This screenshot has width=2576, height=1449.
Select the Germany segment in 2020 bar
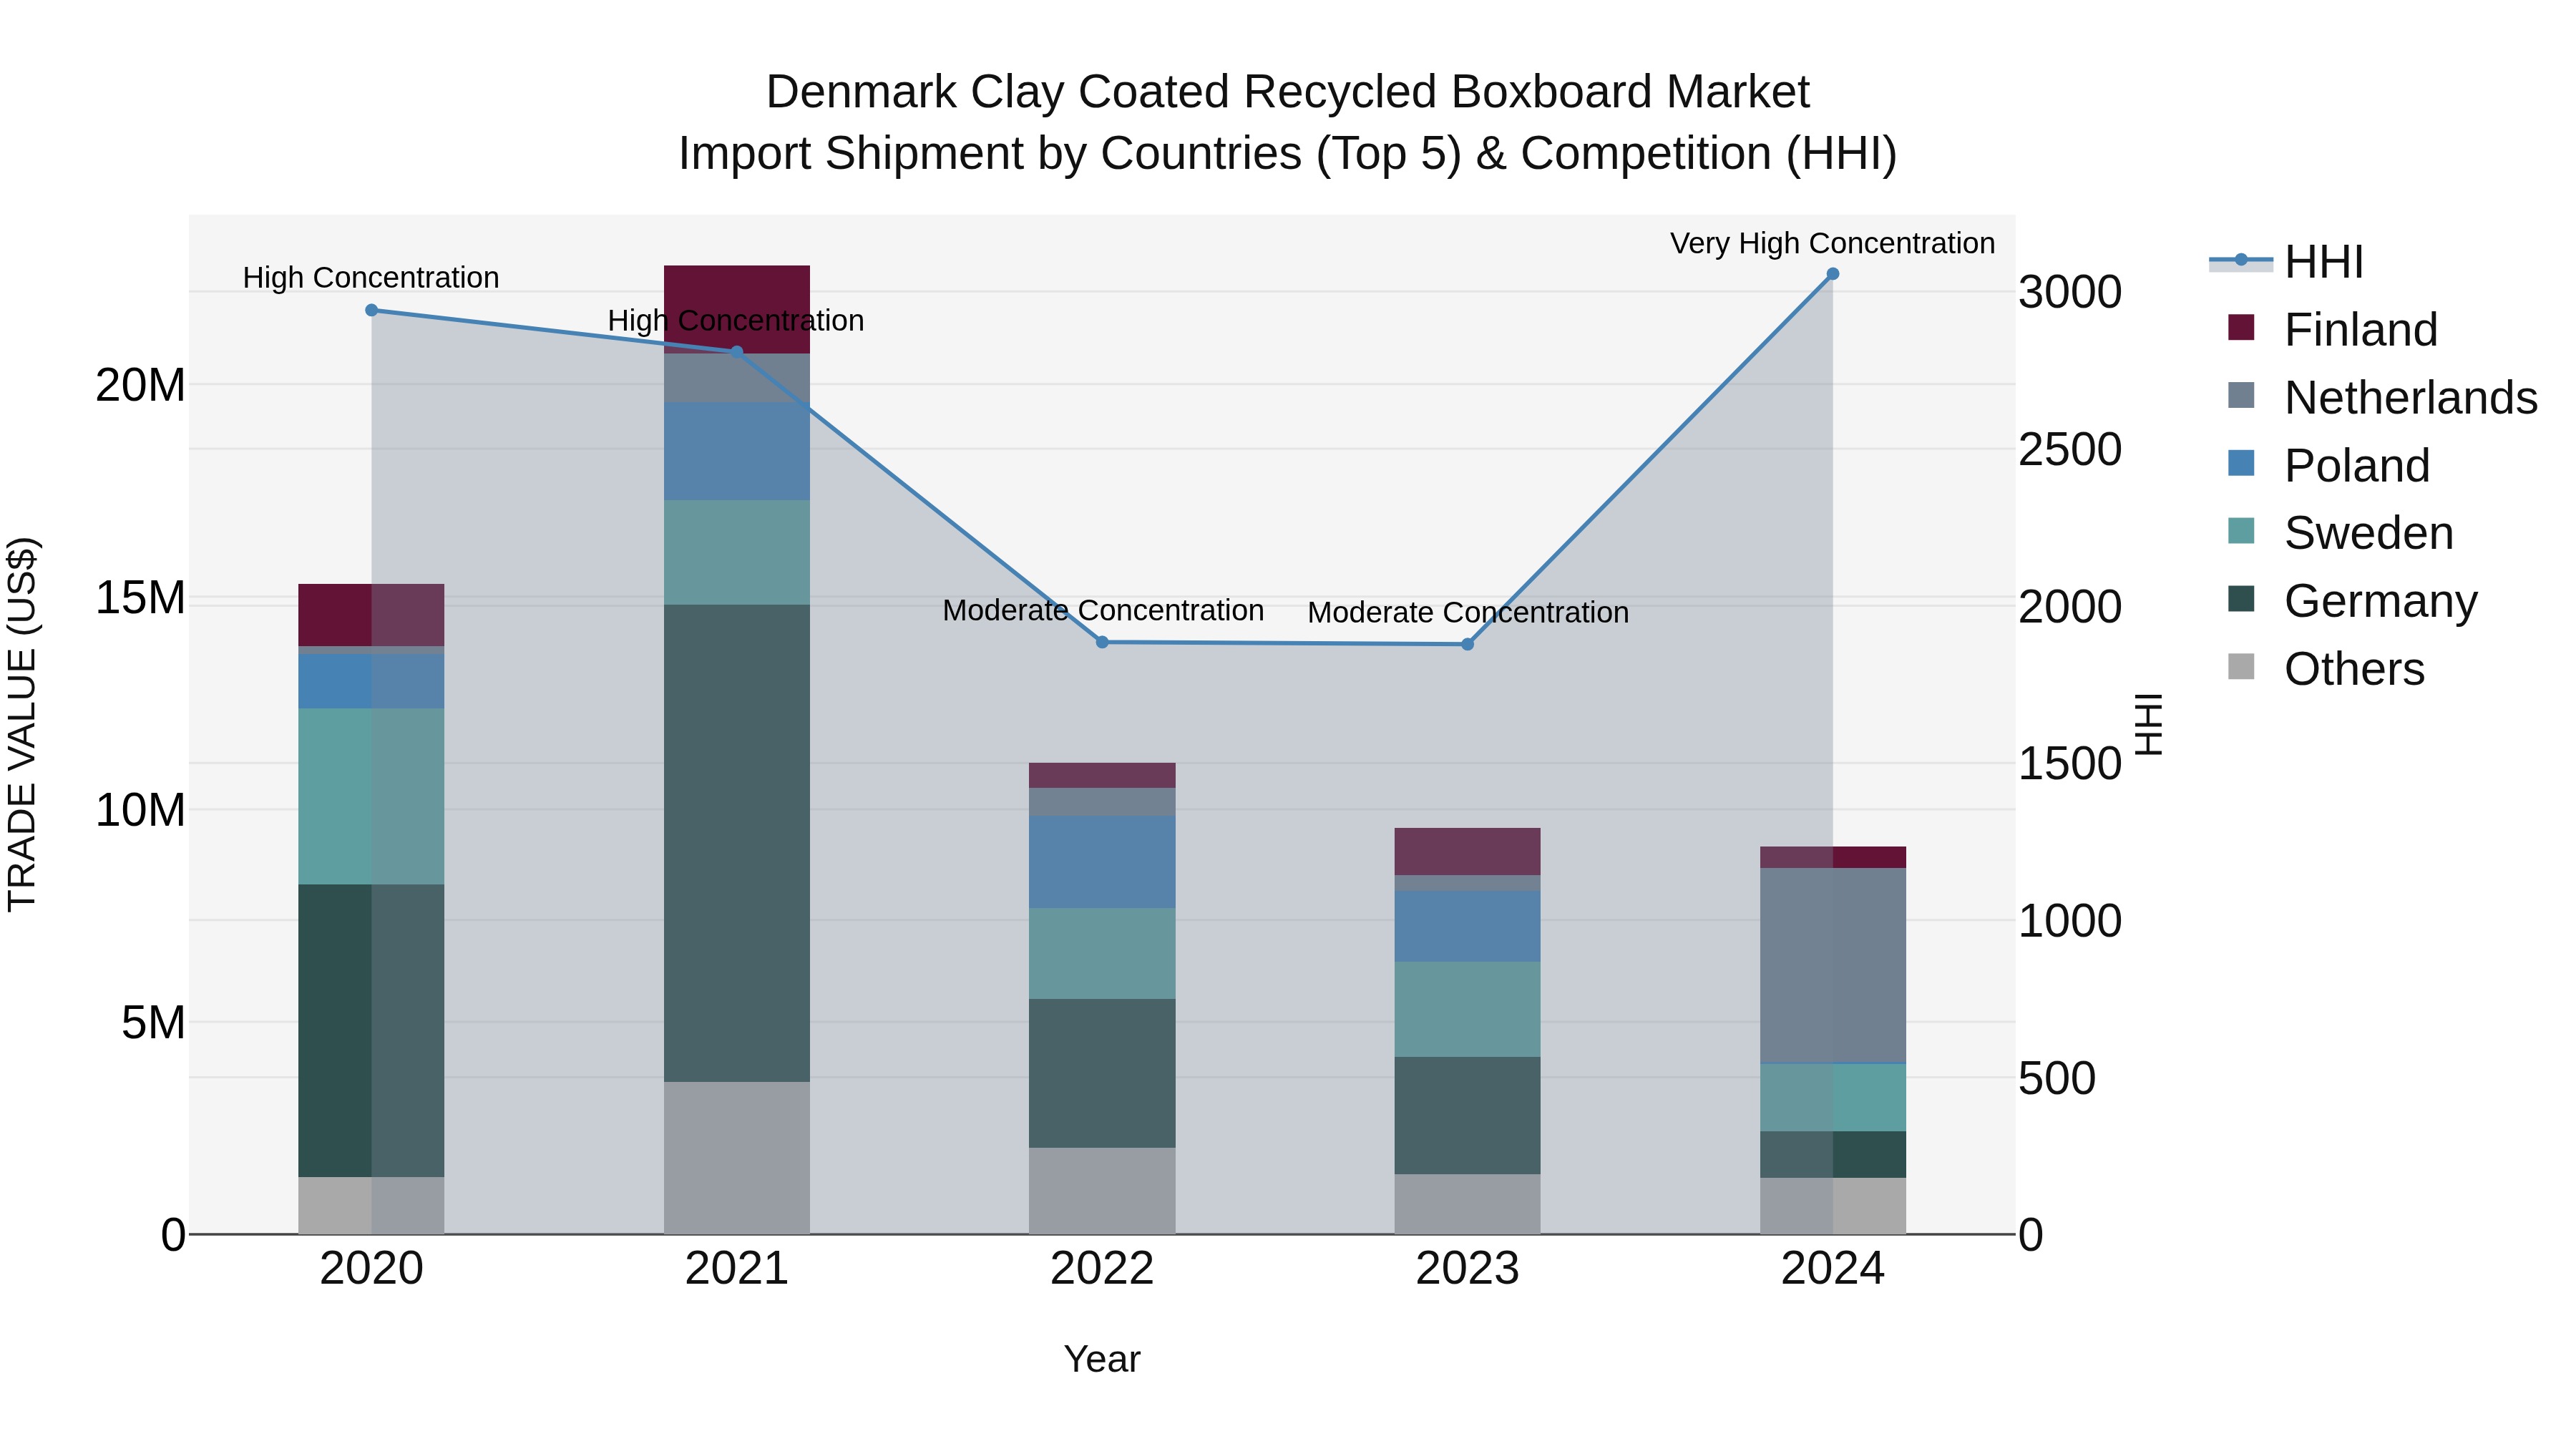point(371,1031)
